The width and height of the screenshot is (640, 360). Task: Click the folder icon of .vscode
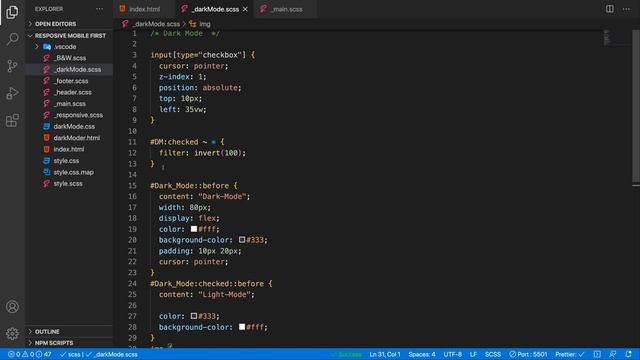[x=47, y=47]
